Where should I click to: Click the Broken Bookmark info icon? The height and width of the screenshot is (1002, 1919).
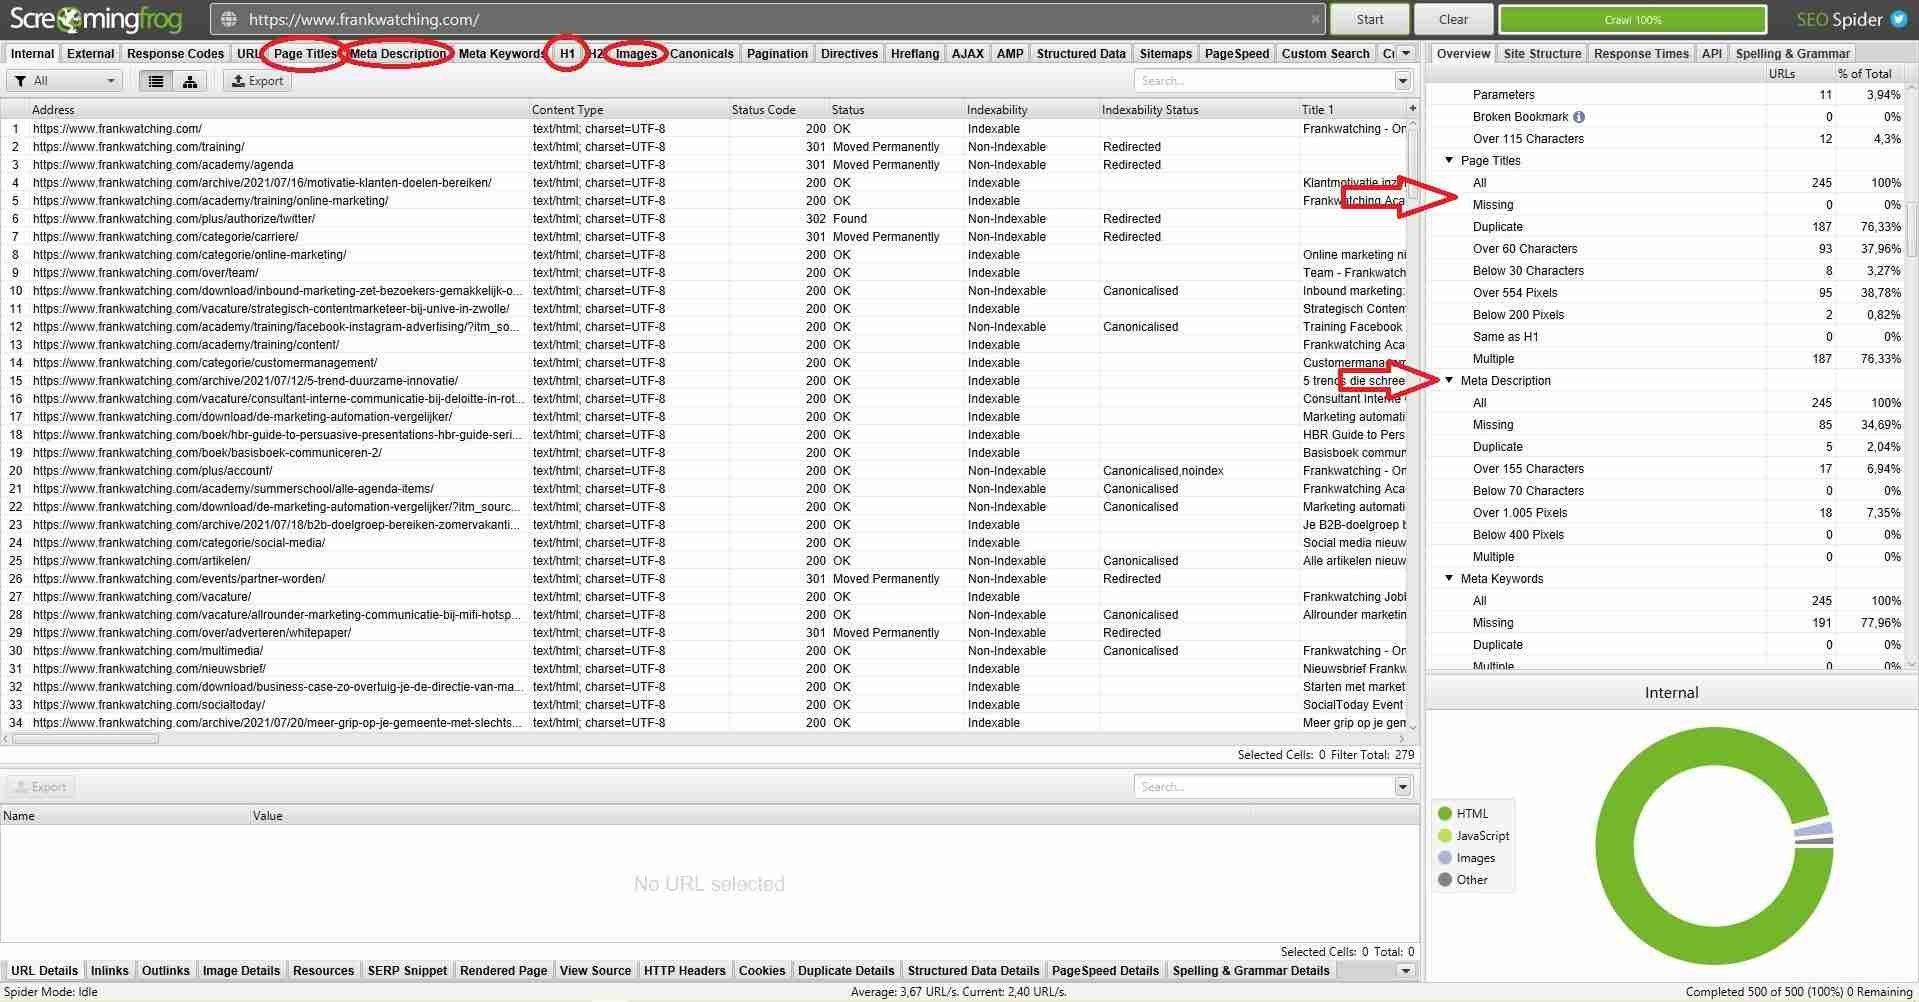[1578, 117]
